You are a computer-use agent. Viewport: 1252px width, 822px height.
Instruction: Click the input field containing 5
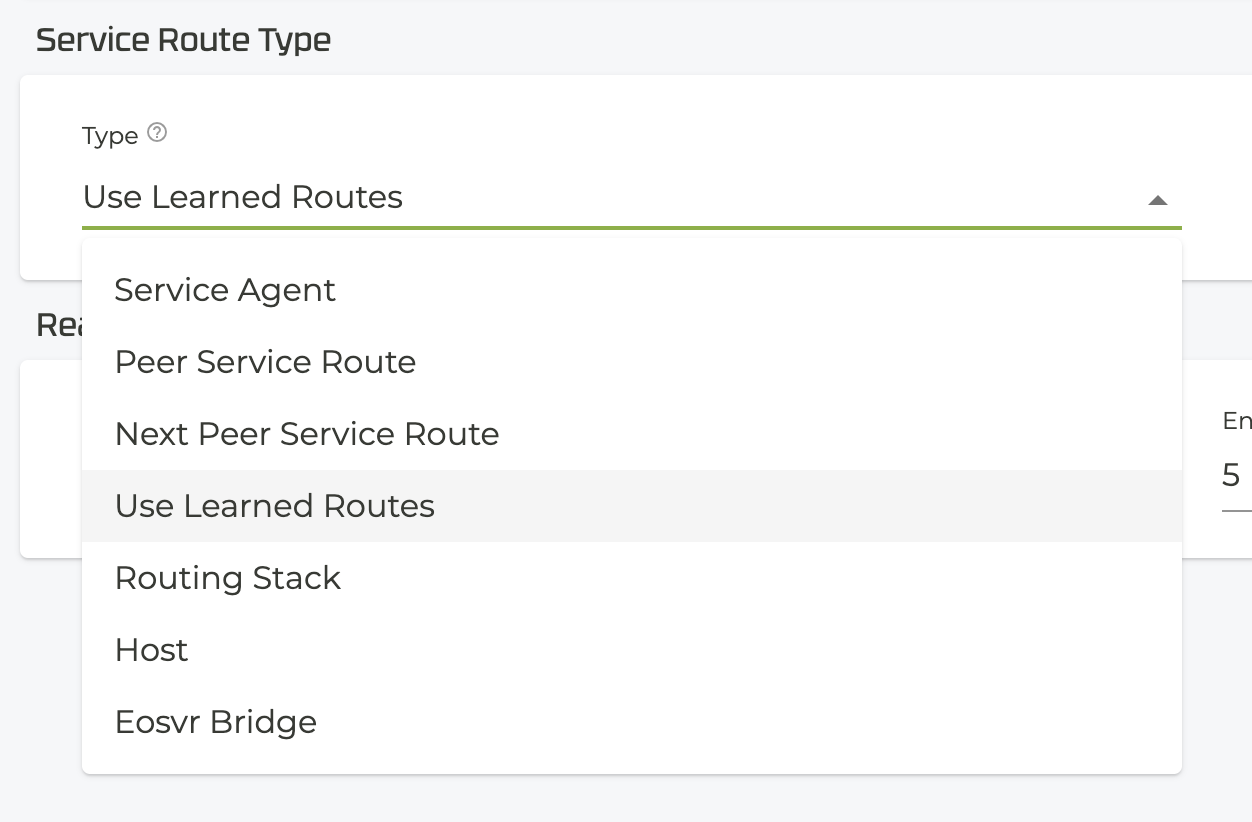point(1236,476)
